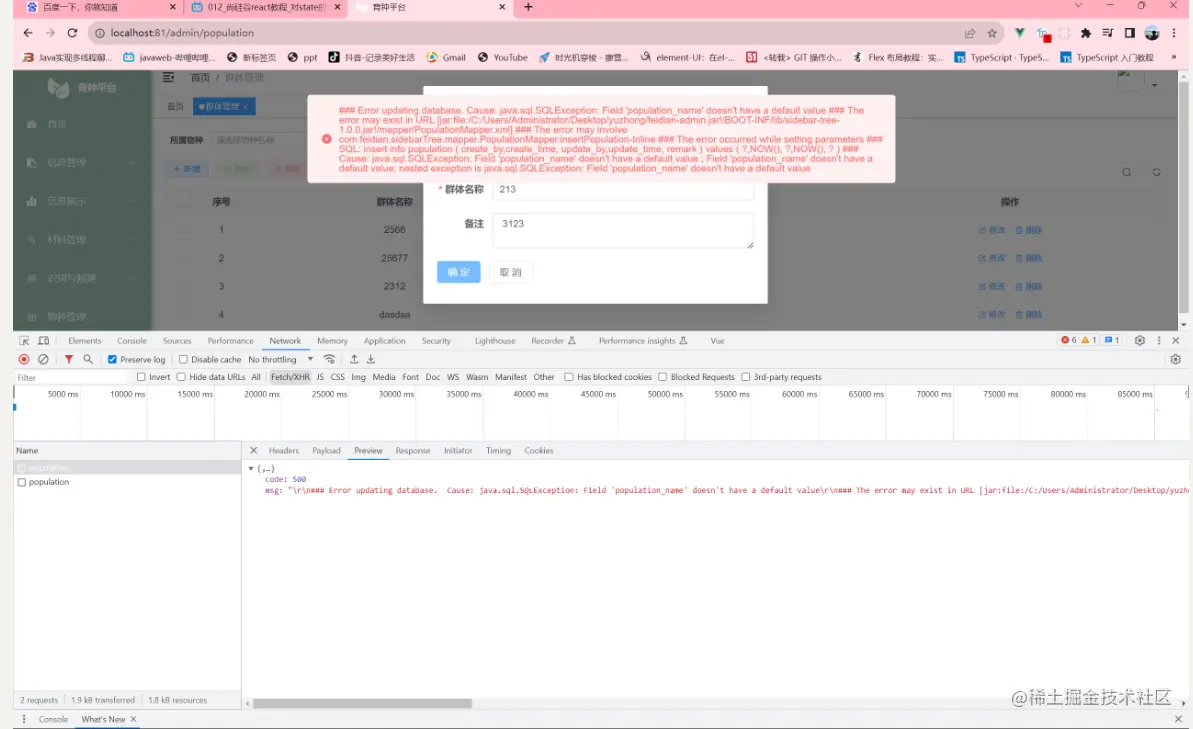
Task: Open the Lighthouse panel tab
Action: [x=495, y=341]
